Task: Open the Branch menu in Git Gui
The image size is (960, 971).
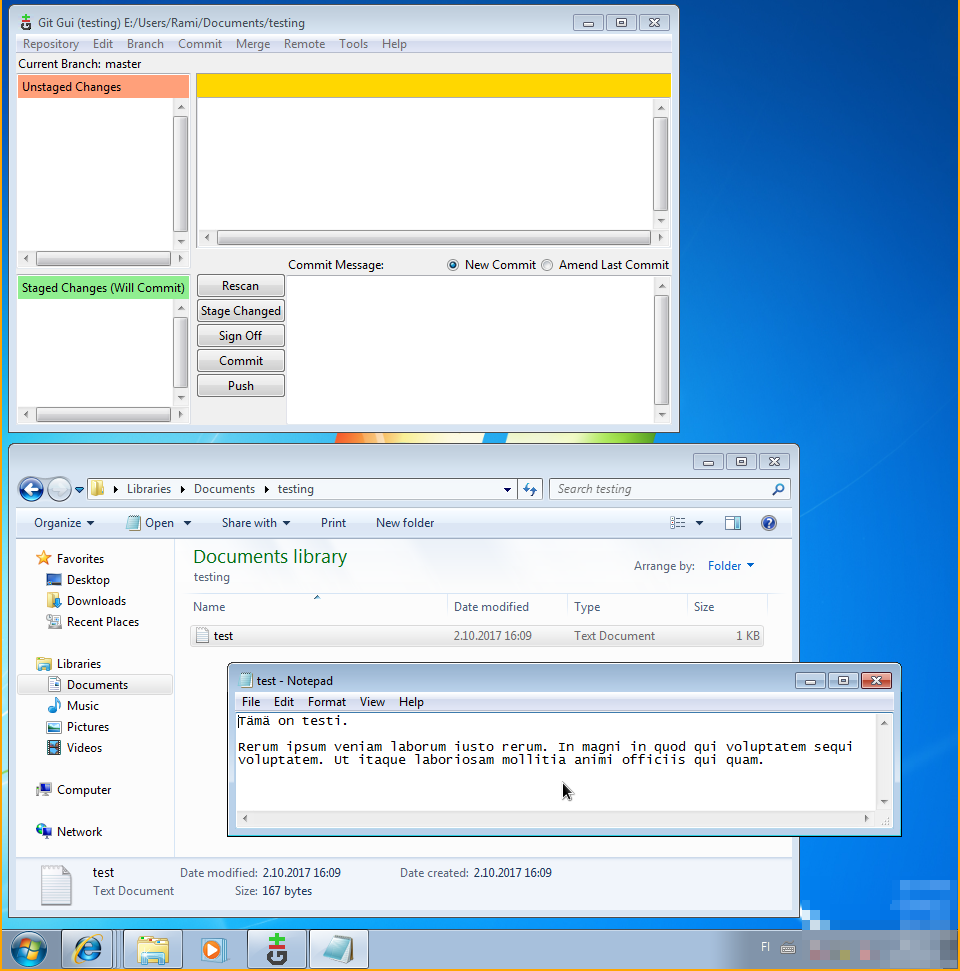Action: [x=145, y=43]
